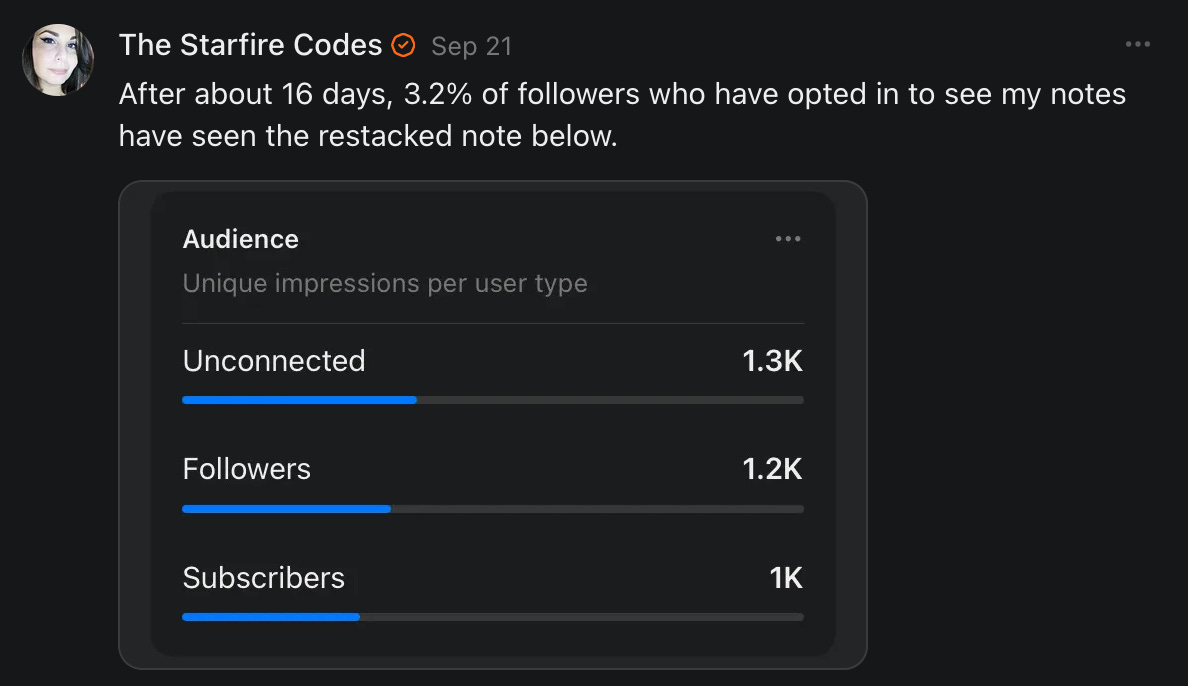1188x686 pixels.
Task: Click the orange verified badge icon
Action: (x=403, y=45)
